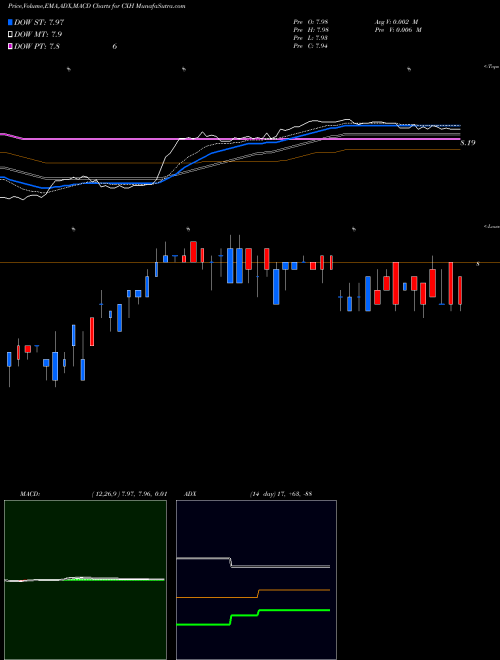
Task: Click the 'Pre O: 7.98' value
Action: [x=311, y=21]
